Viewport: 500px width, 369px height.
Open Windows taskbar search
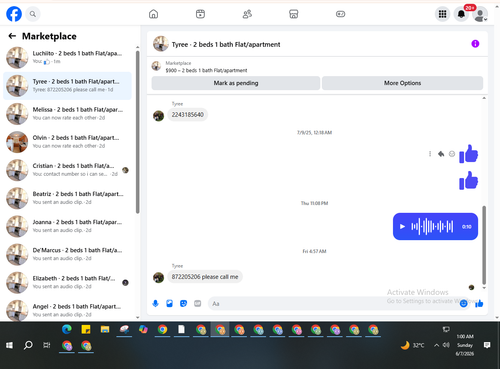(28, 345)
